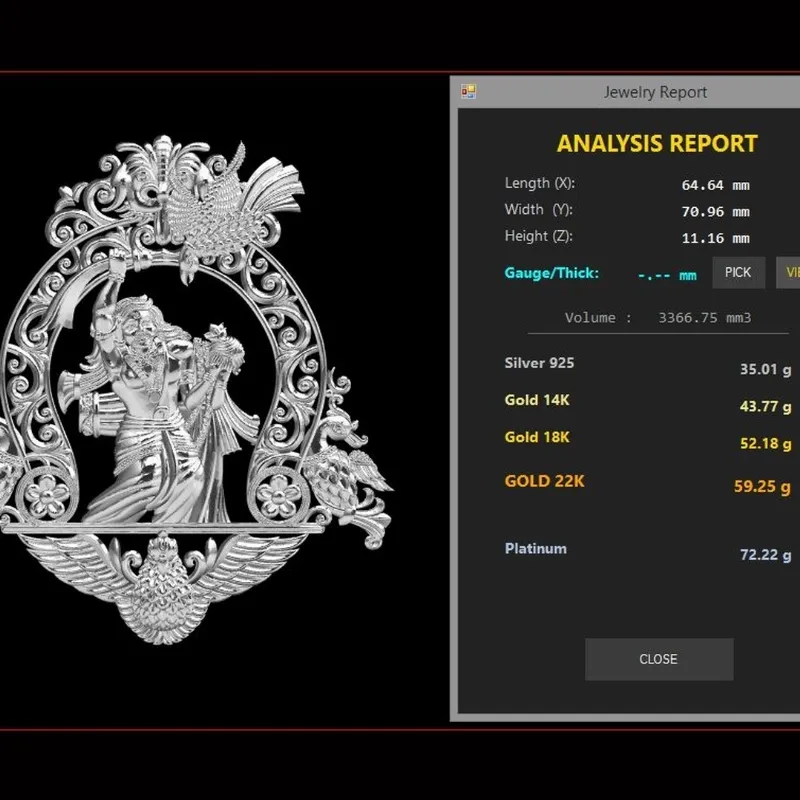Select the GOLD 22K label

point(544,481)
